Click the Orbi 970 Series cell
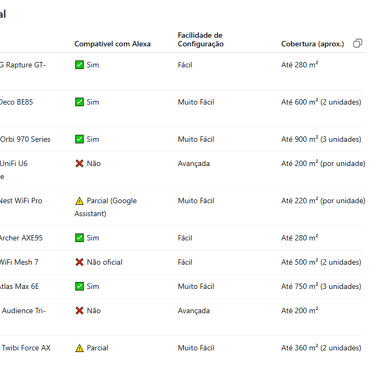This screenshot has height=366, width=375. click(x=25, y=139)
